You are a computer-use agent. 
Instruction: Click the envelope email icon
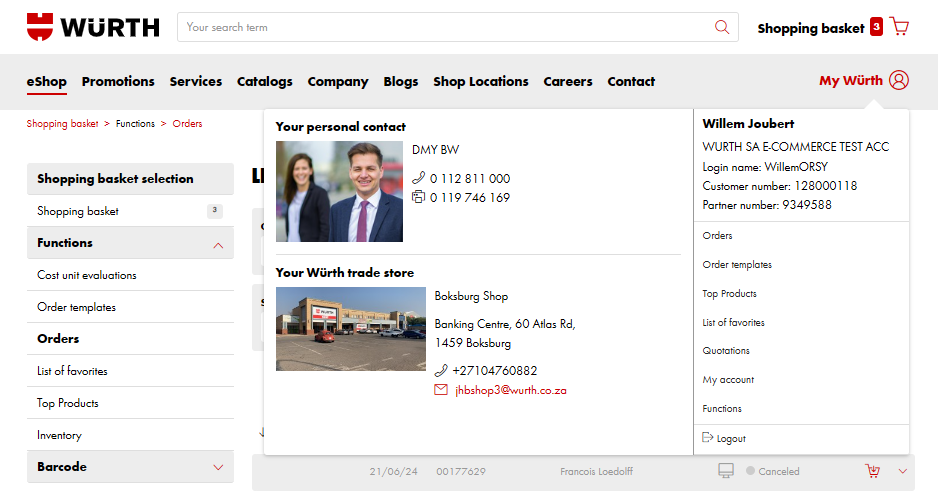(441, 390)
